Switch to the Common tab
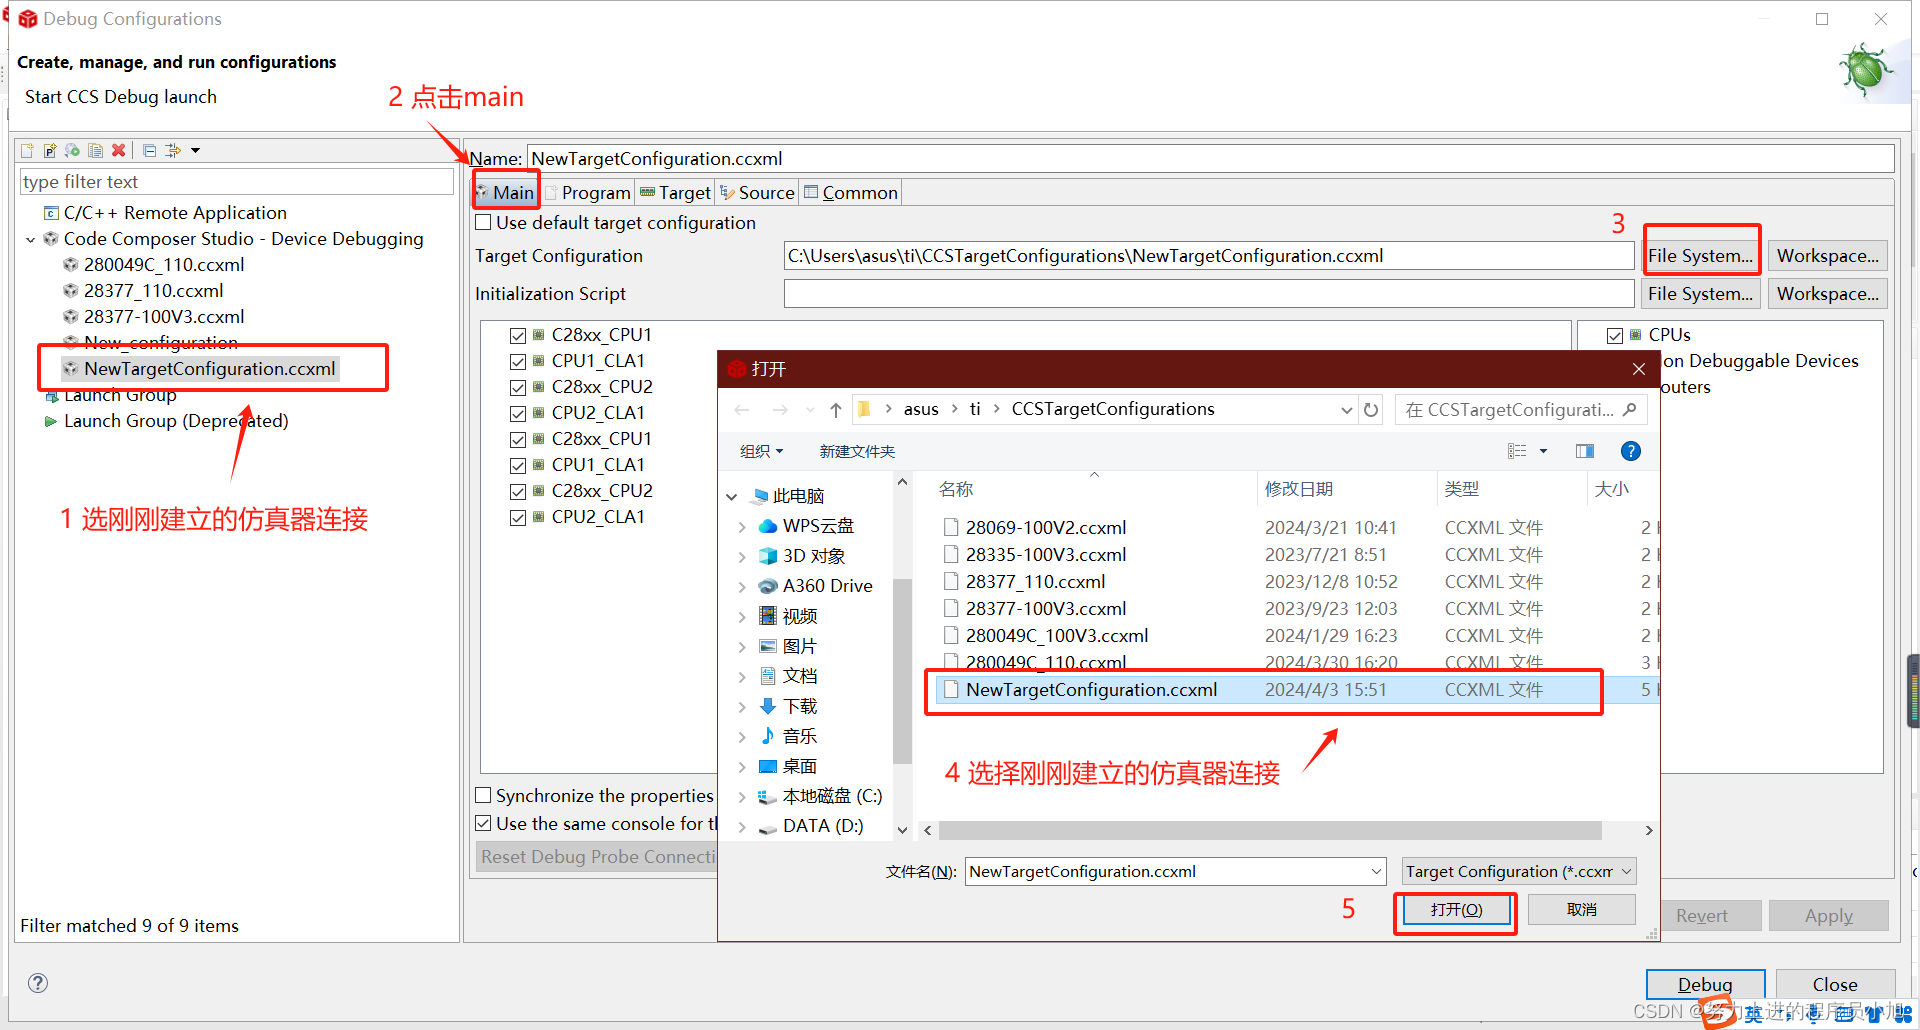This screenshot has height=1030, width=1920. pos(851,192)
